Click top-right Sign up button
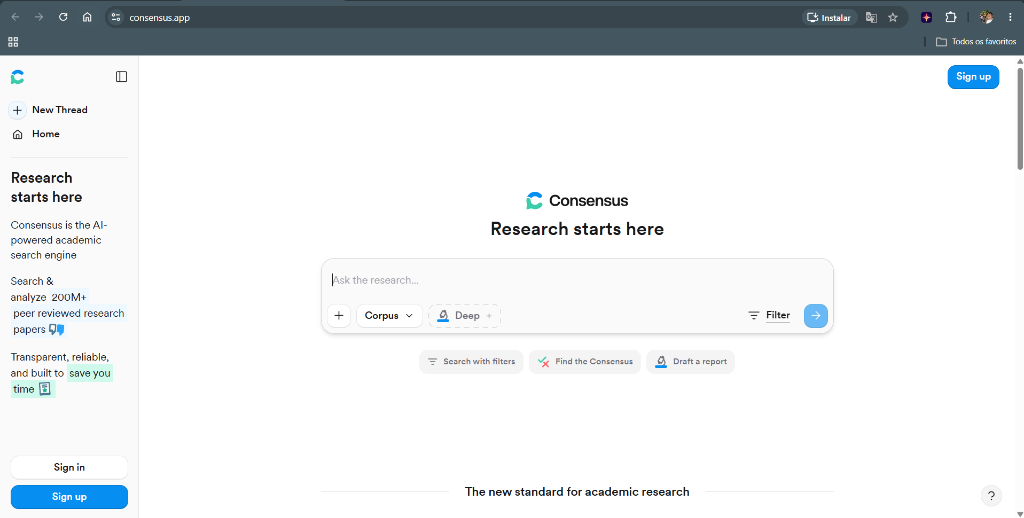The height and width of the screenshot is (518, 1024). point(973,76)
